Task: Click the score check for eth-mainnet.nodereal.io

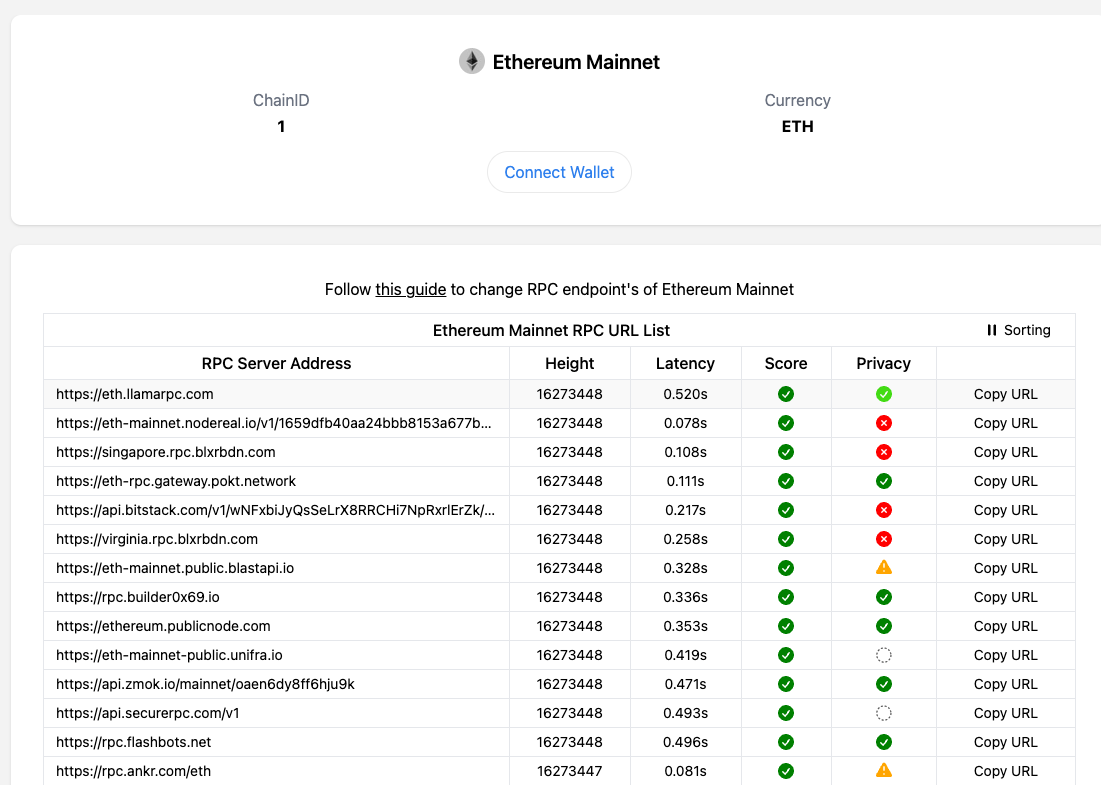Action: pyautogui.click(x=786, y=423)
